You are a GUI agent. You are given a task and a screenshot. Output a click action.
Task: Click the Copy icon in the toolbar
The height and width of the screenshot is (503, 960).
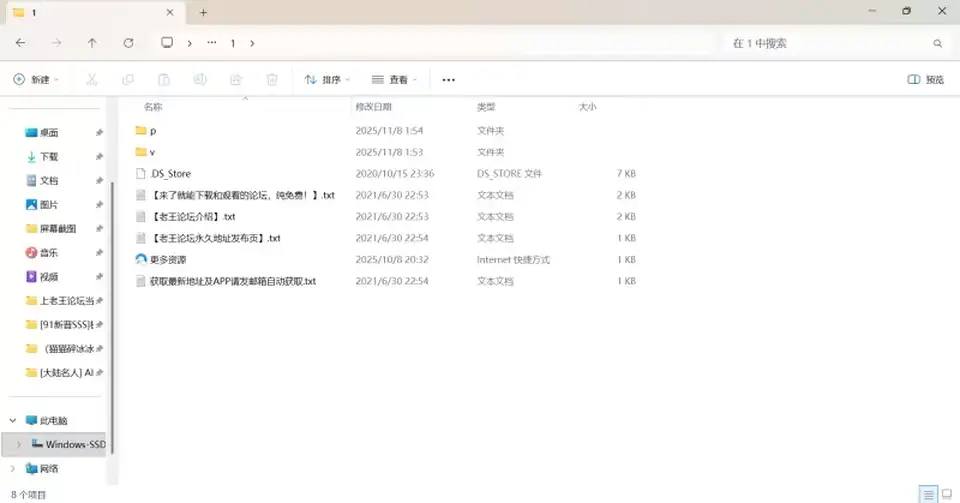tap(128, 80)
